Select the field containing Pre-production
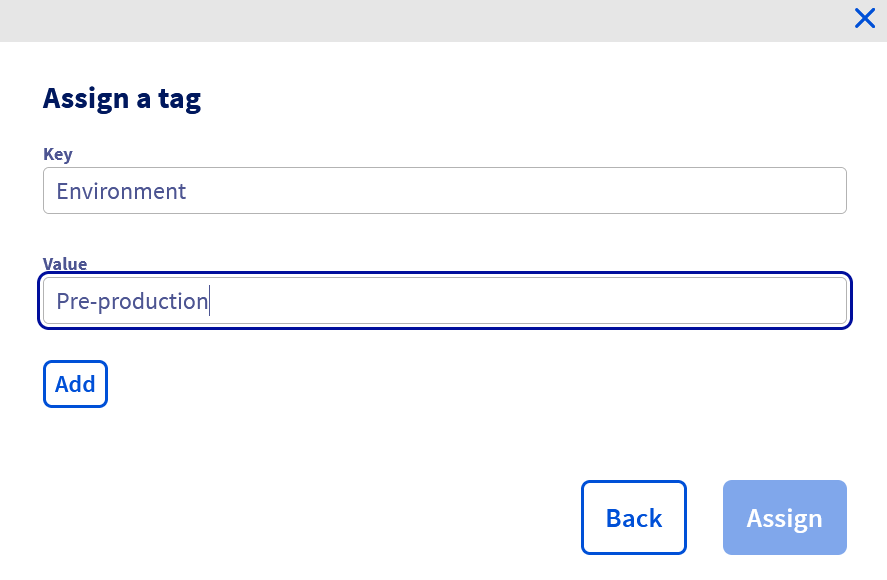 (x=445, y=301)
